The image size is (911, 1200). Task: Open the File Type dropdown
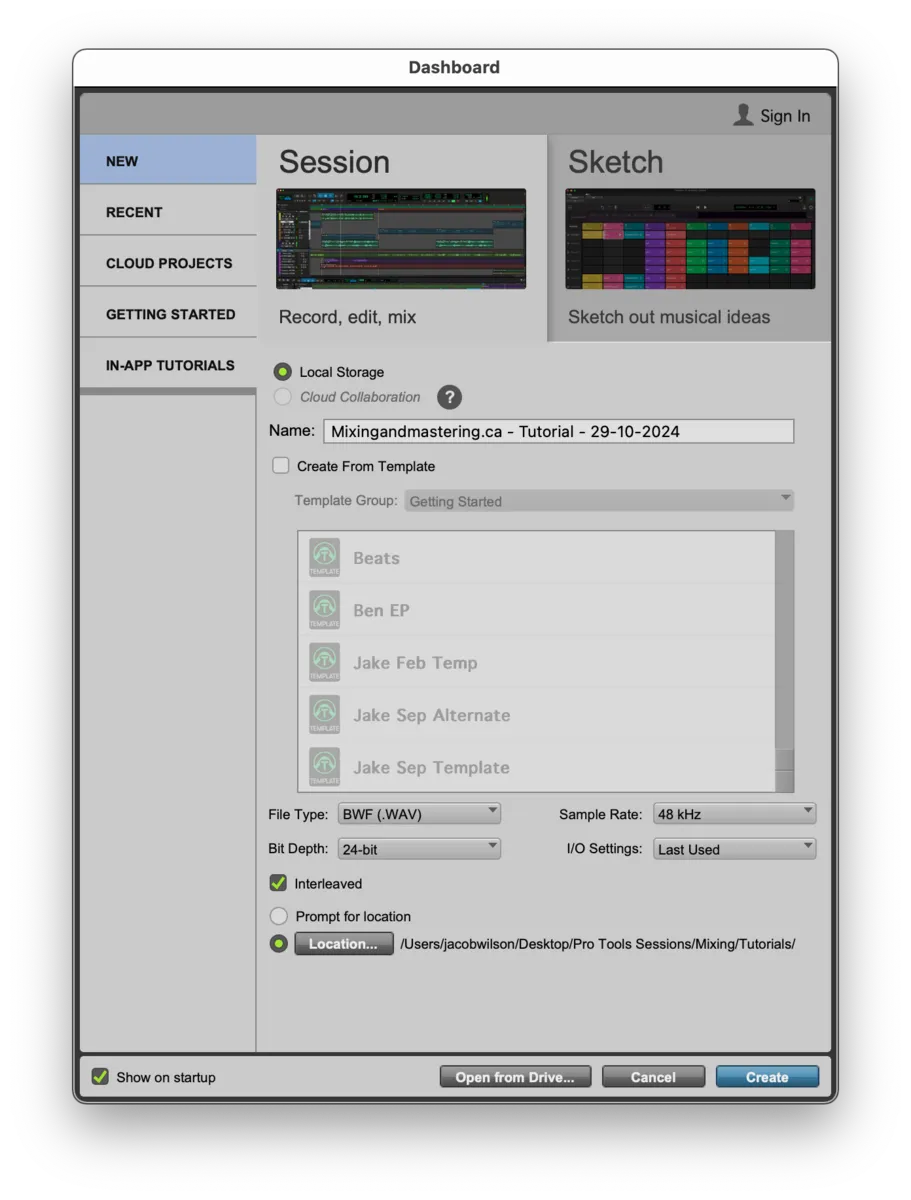419,813
